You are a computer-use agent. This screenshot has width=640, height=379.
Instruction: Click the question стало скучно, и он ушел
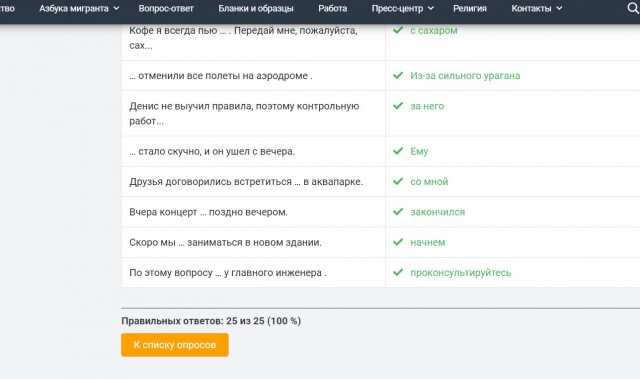(212, 151)
